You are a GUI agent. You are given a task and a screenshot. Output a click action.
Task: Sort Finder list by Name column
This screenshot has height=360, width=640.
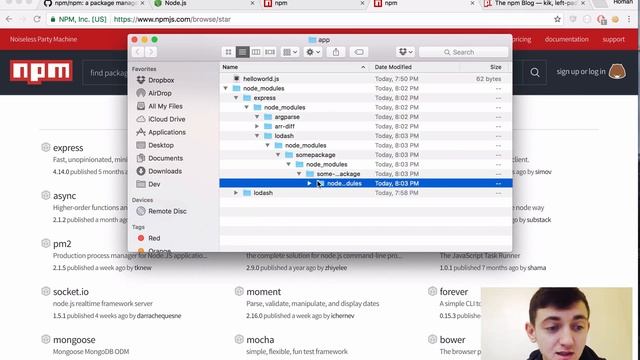(294, 67)
